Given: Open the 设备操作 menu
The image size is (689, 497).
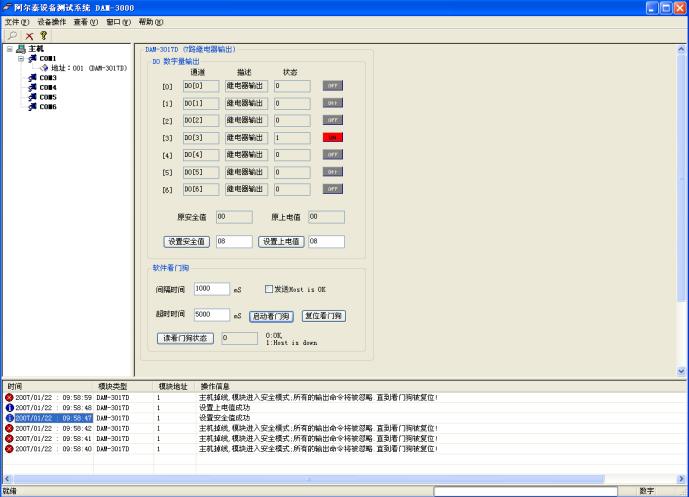Looking at the screenshot, I should pyautogui.click(x=52, y=21).
